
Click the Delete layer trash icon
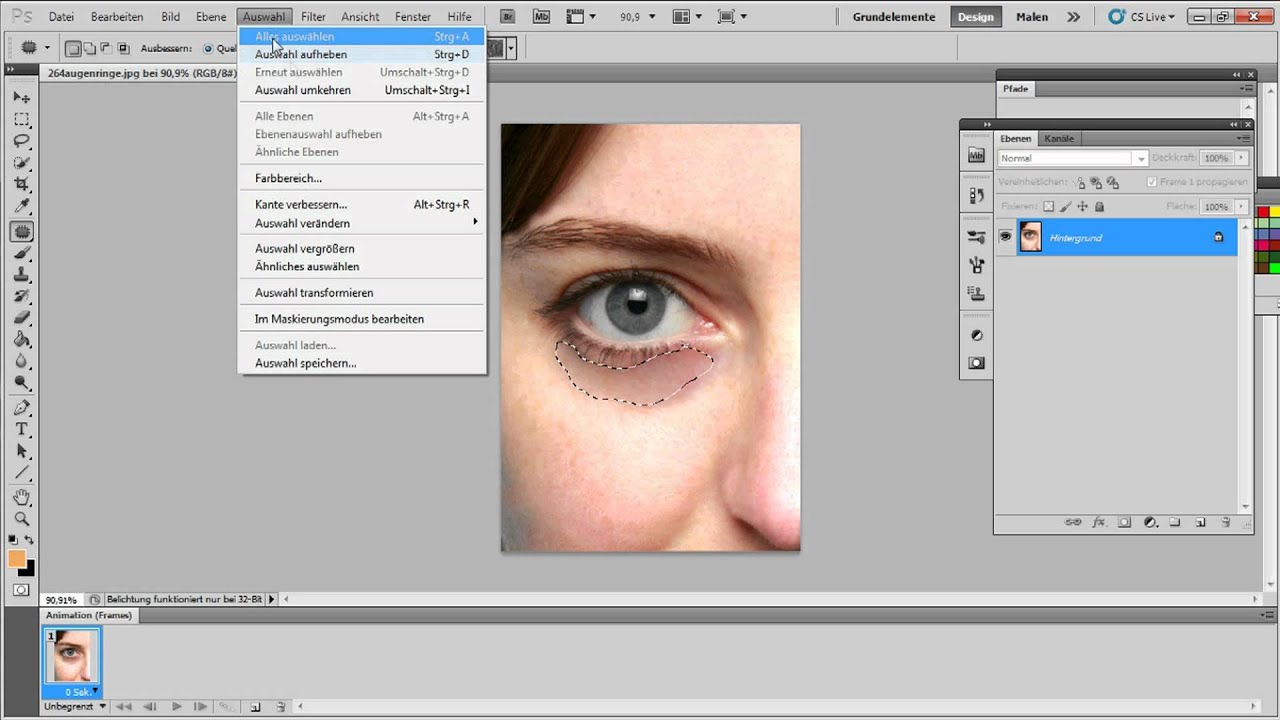(x=1226, y=522)
